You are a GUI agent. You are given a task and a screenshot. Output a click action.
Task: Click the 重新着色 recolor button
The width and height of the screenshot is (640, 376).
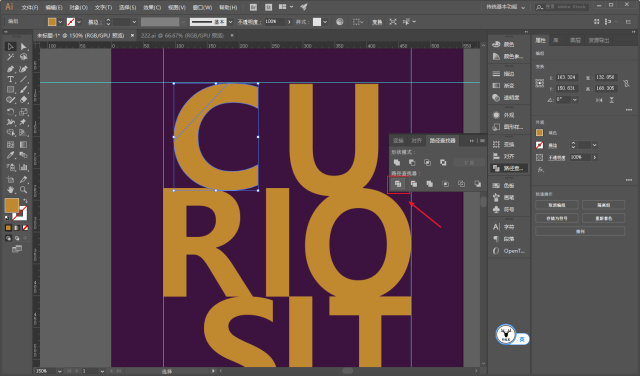pyautogui.click(x=603, y=218)
